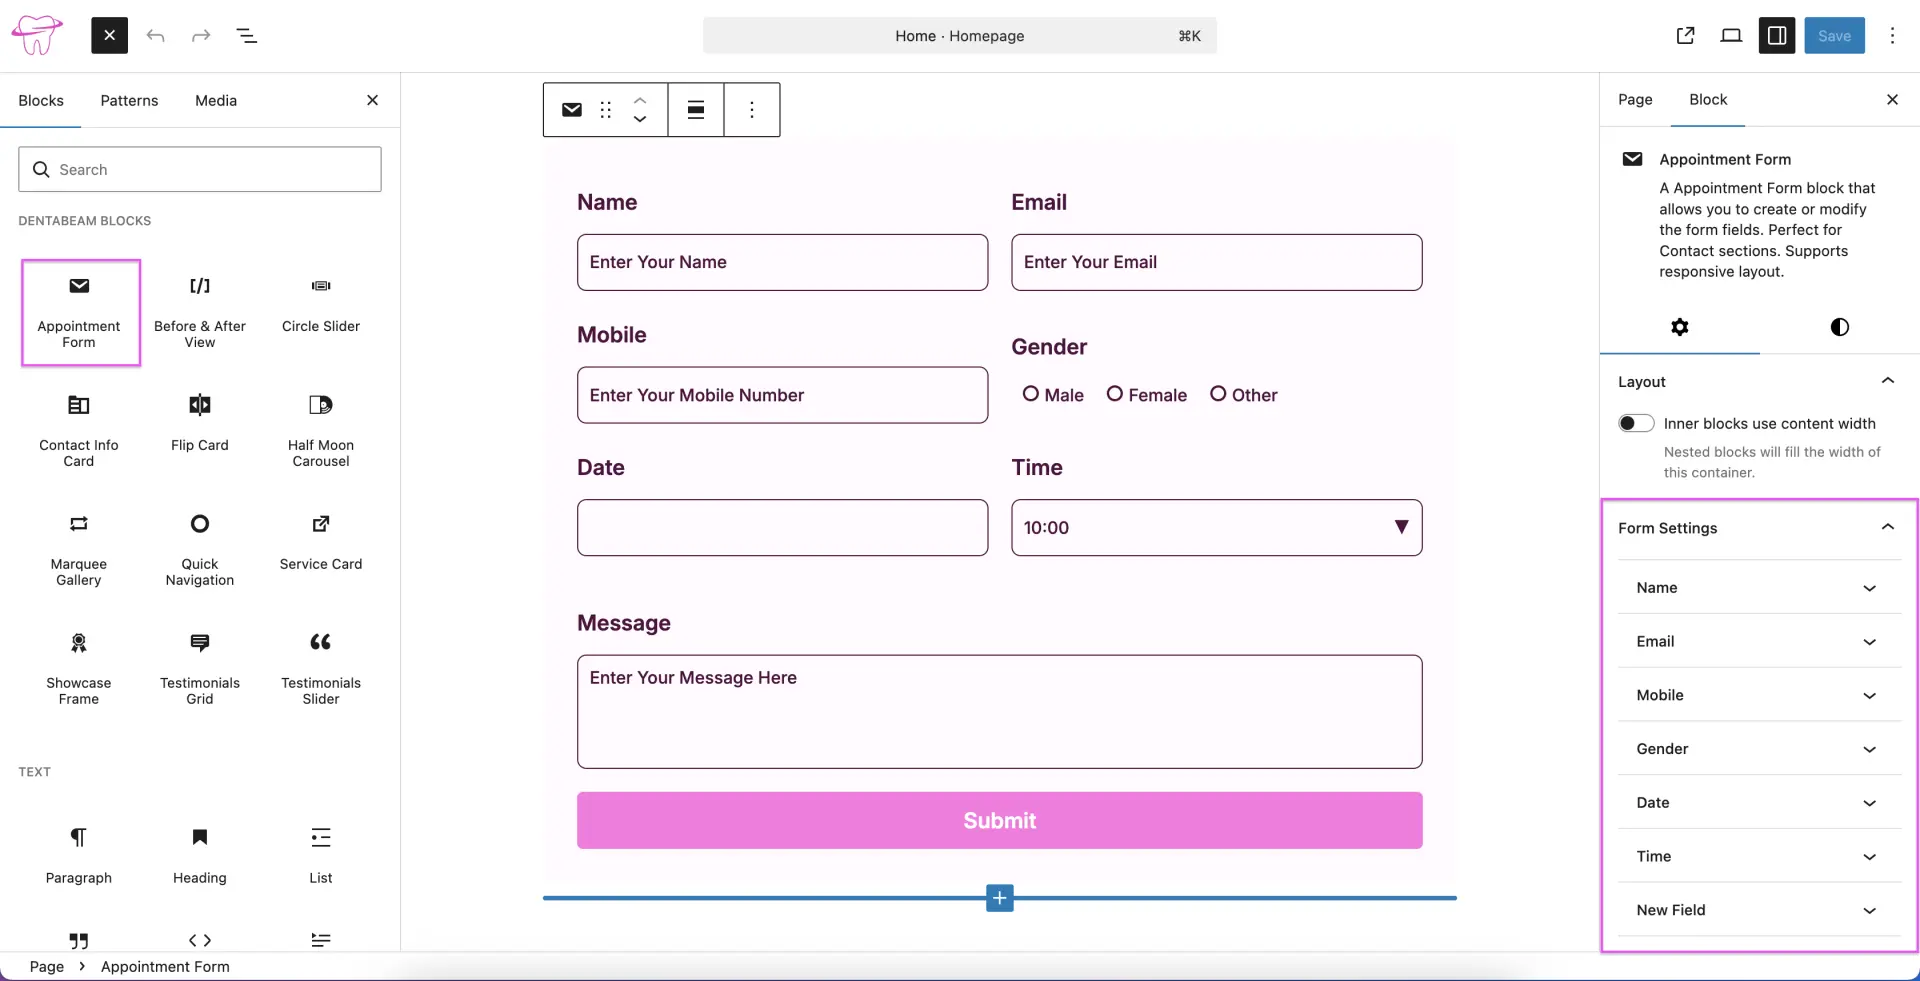Viewport: 1920px width, 981px height.
Task: Insert the Showcase Frame block
Action: tap(79, 670)
